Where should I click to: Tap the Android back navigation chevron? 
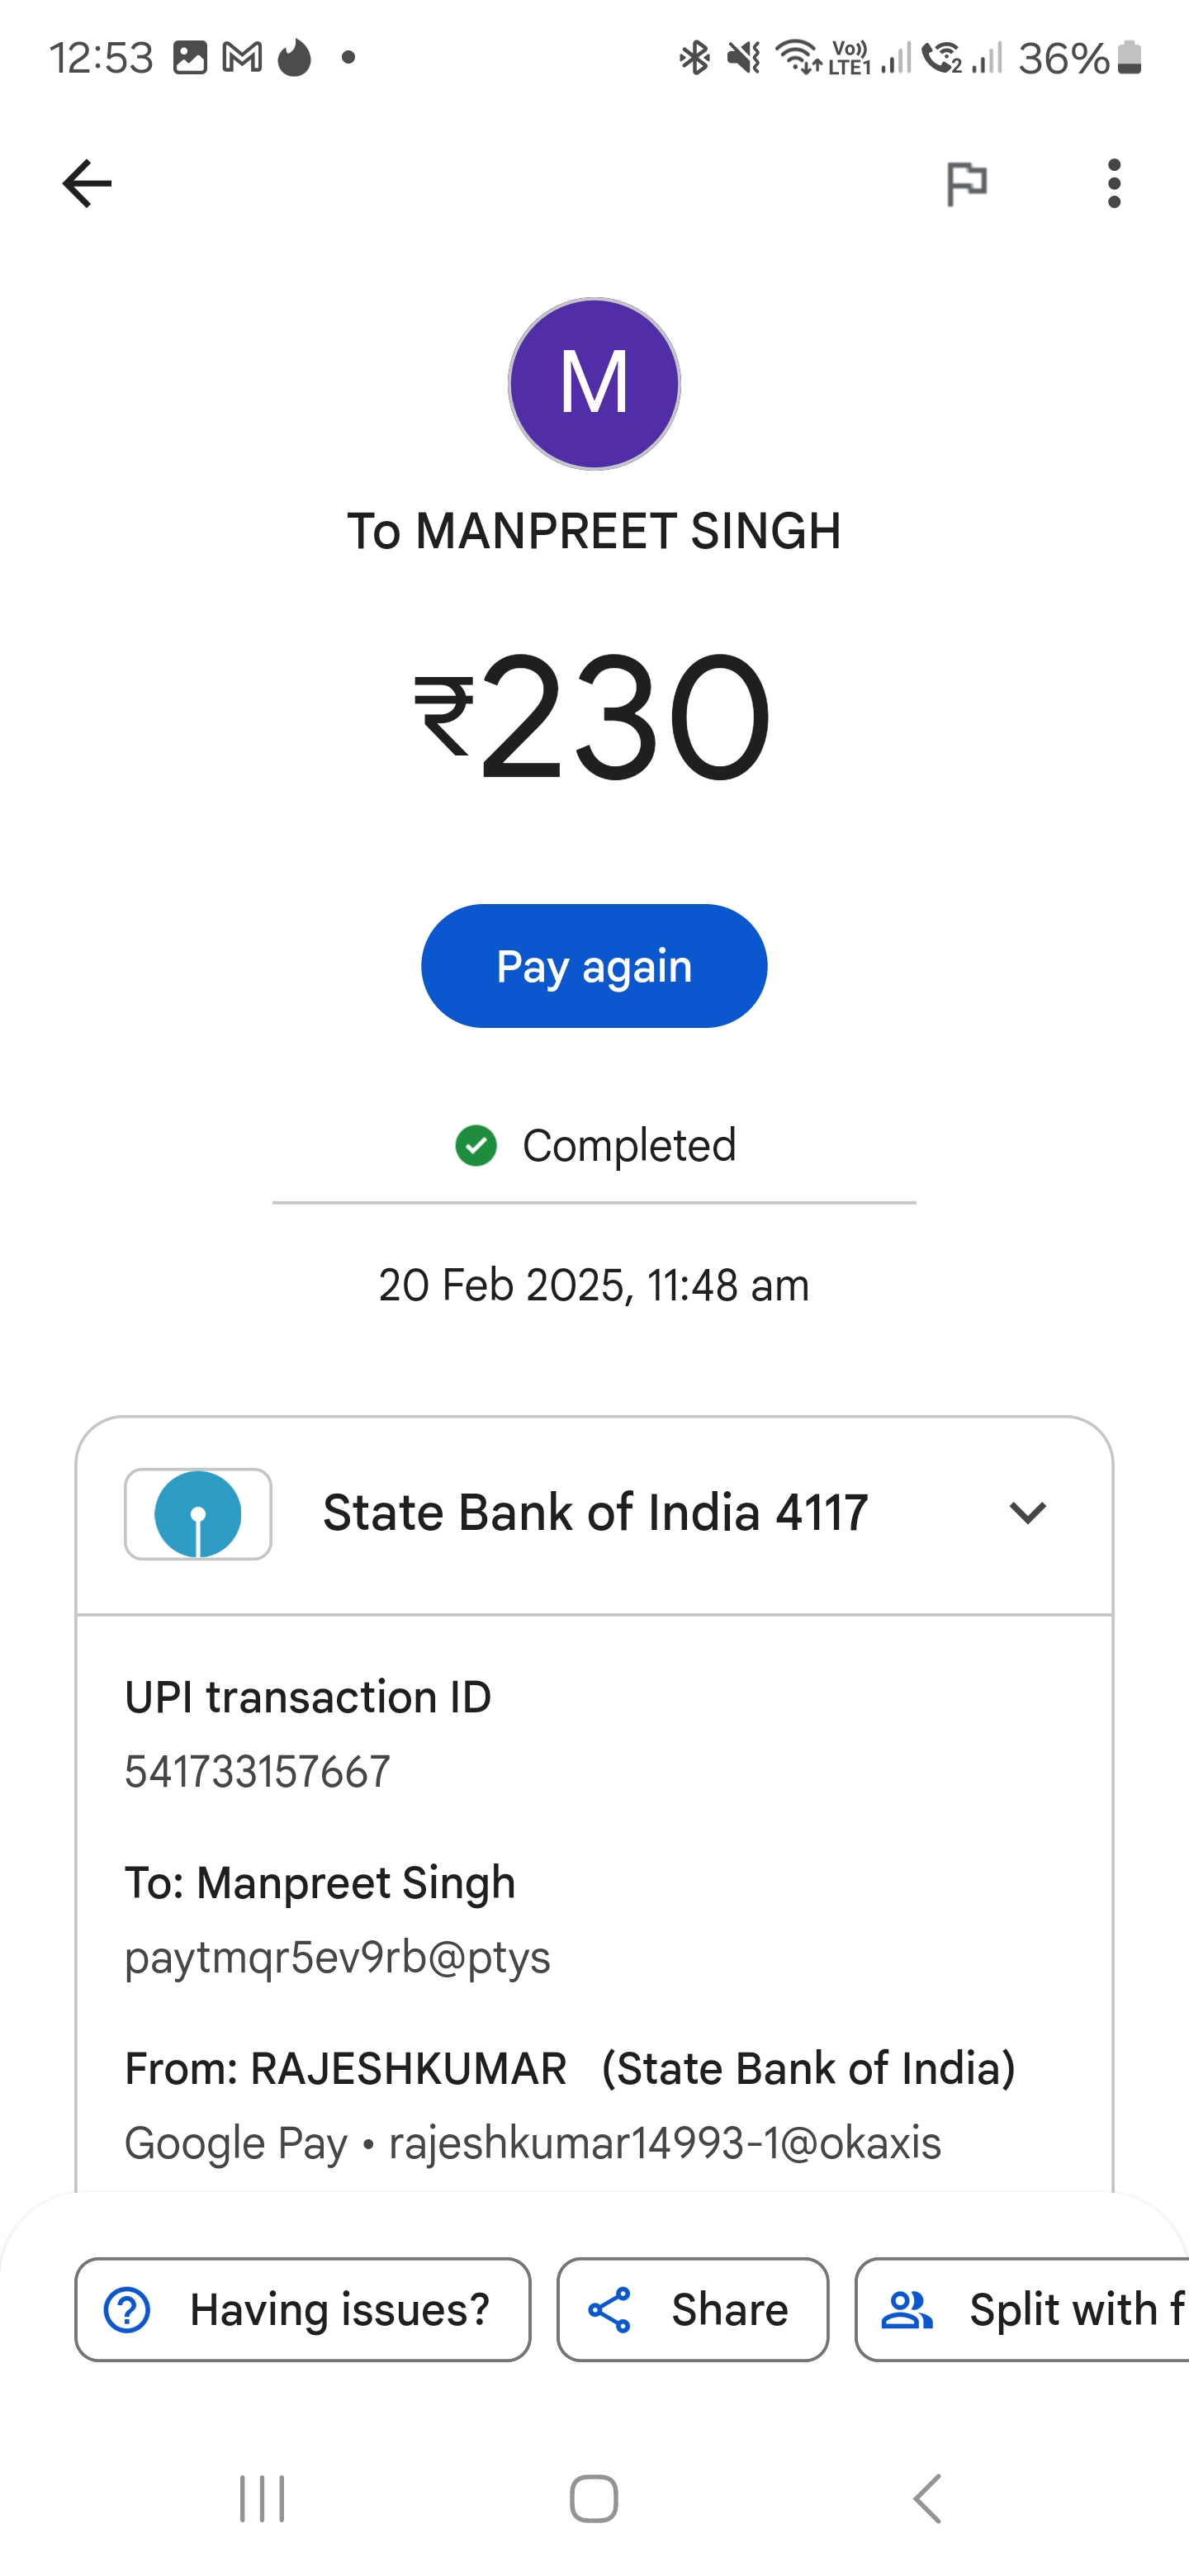[927, 2499]
